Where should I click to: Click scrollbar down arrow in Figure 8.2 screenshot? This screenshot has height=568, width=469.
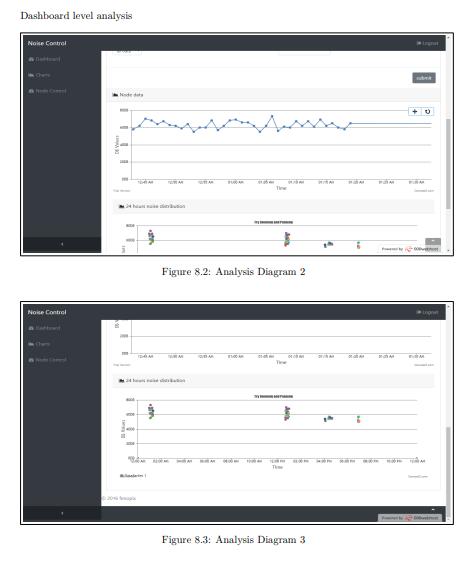448,250
